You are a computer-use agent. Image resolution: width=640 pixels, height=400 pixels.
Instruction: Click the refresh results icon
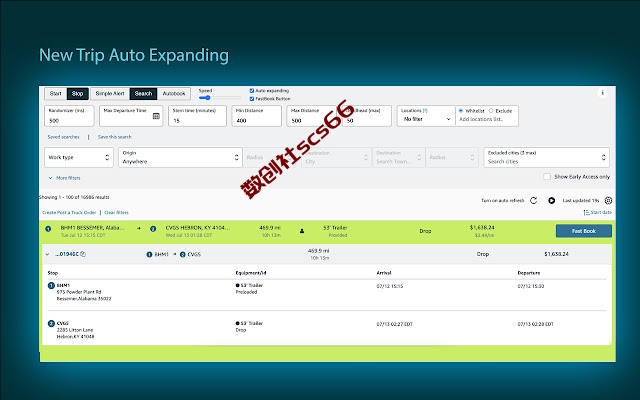point(533,200)
